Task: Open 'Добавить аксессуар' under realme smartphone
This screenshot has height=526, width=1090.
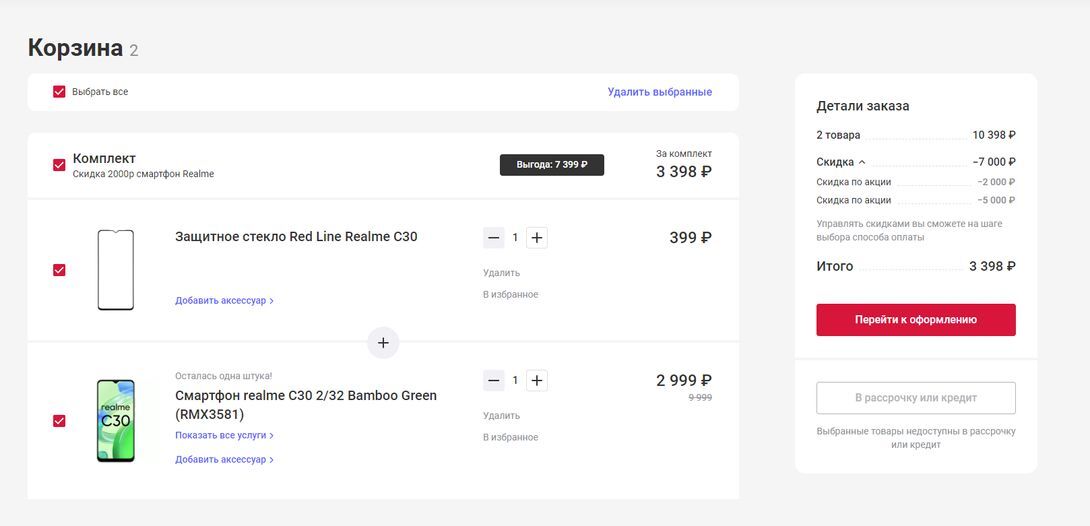Action: pos(224,460)
